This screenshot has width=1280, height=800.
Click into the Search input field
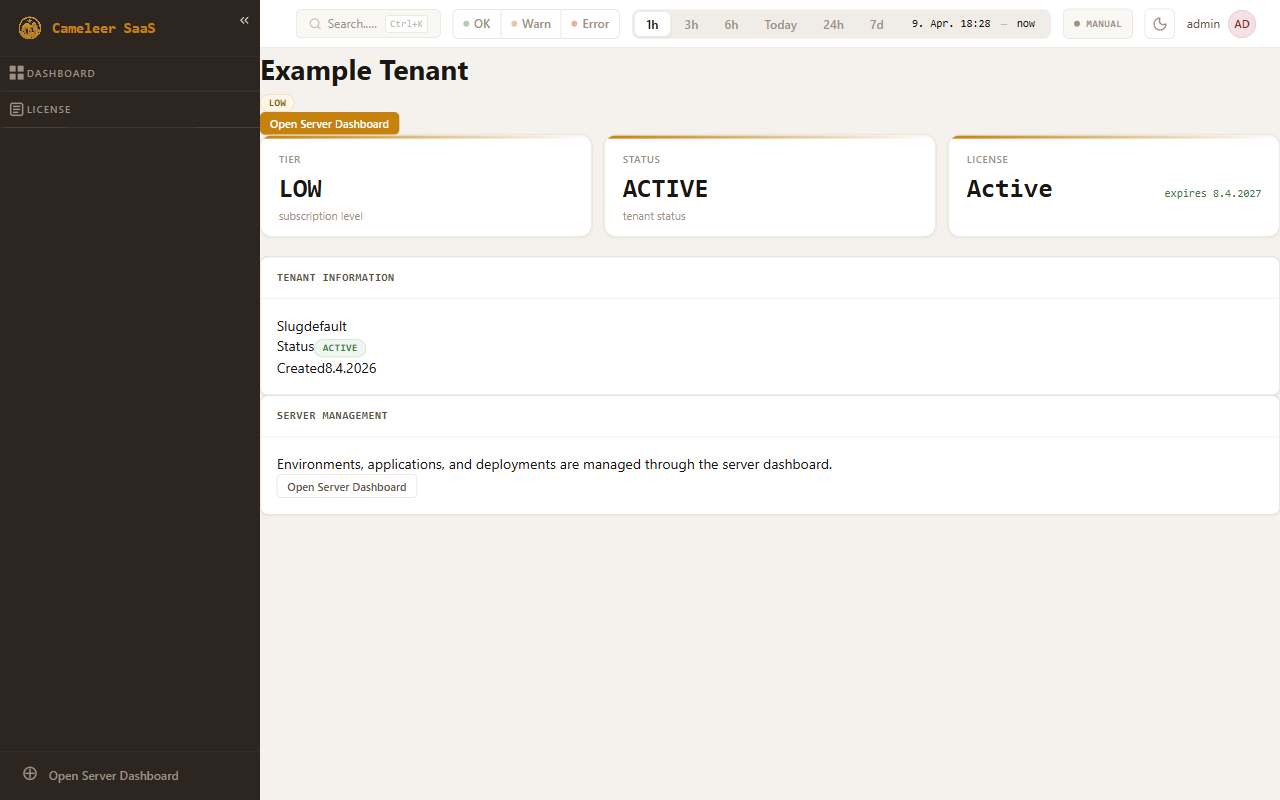pyautogui.click(x=352, y=24)
